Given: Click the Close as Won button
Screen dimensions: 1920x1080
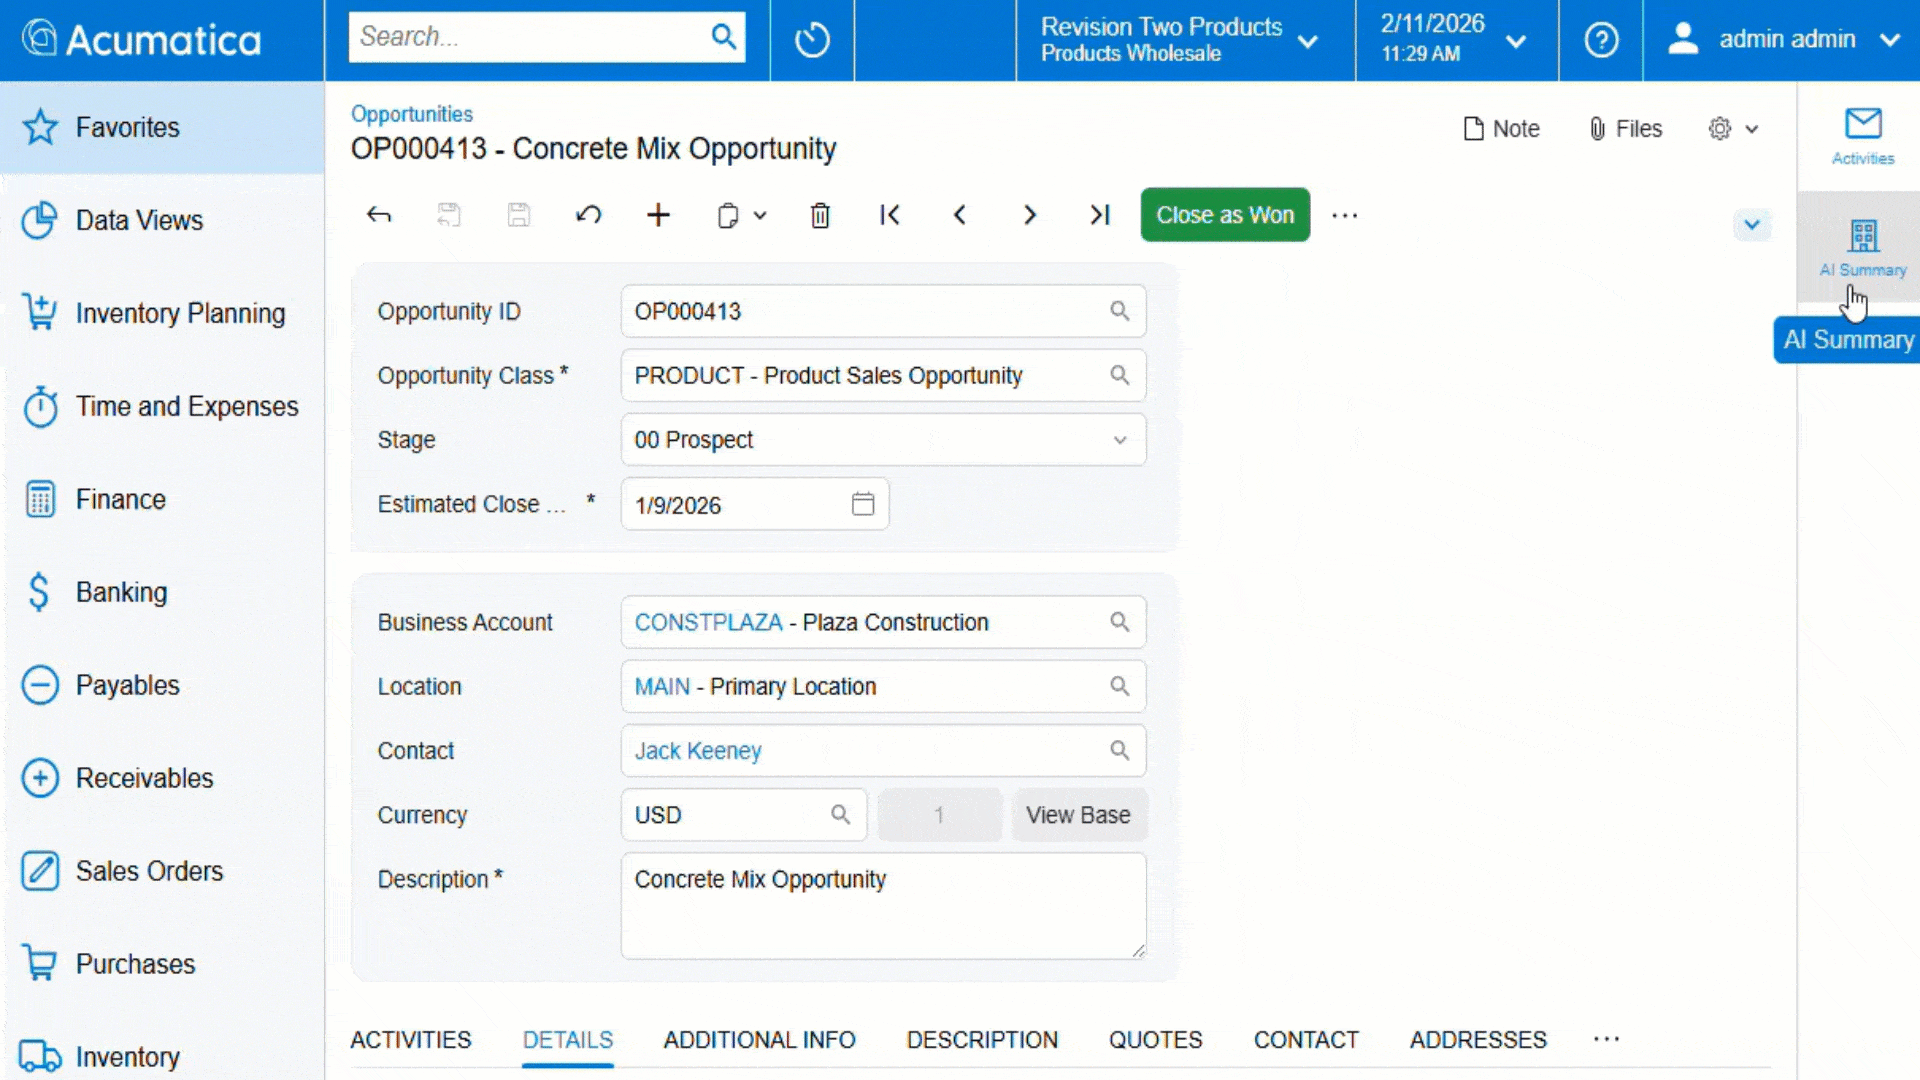Looking at the screenshot, I should [1225, 215].
